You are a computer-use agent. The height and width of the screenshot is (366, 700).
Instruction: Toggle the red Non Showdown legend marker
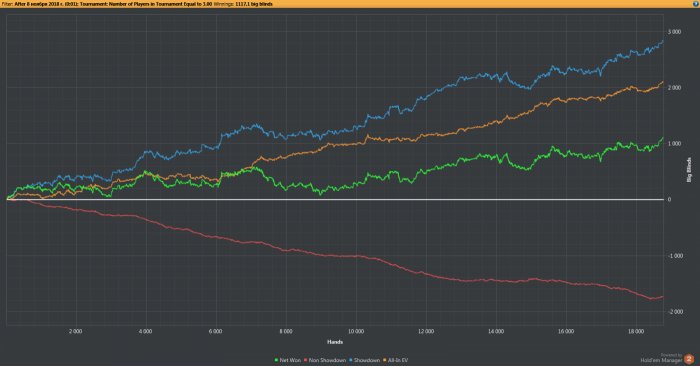(306, 360)
